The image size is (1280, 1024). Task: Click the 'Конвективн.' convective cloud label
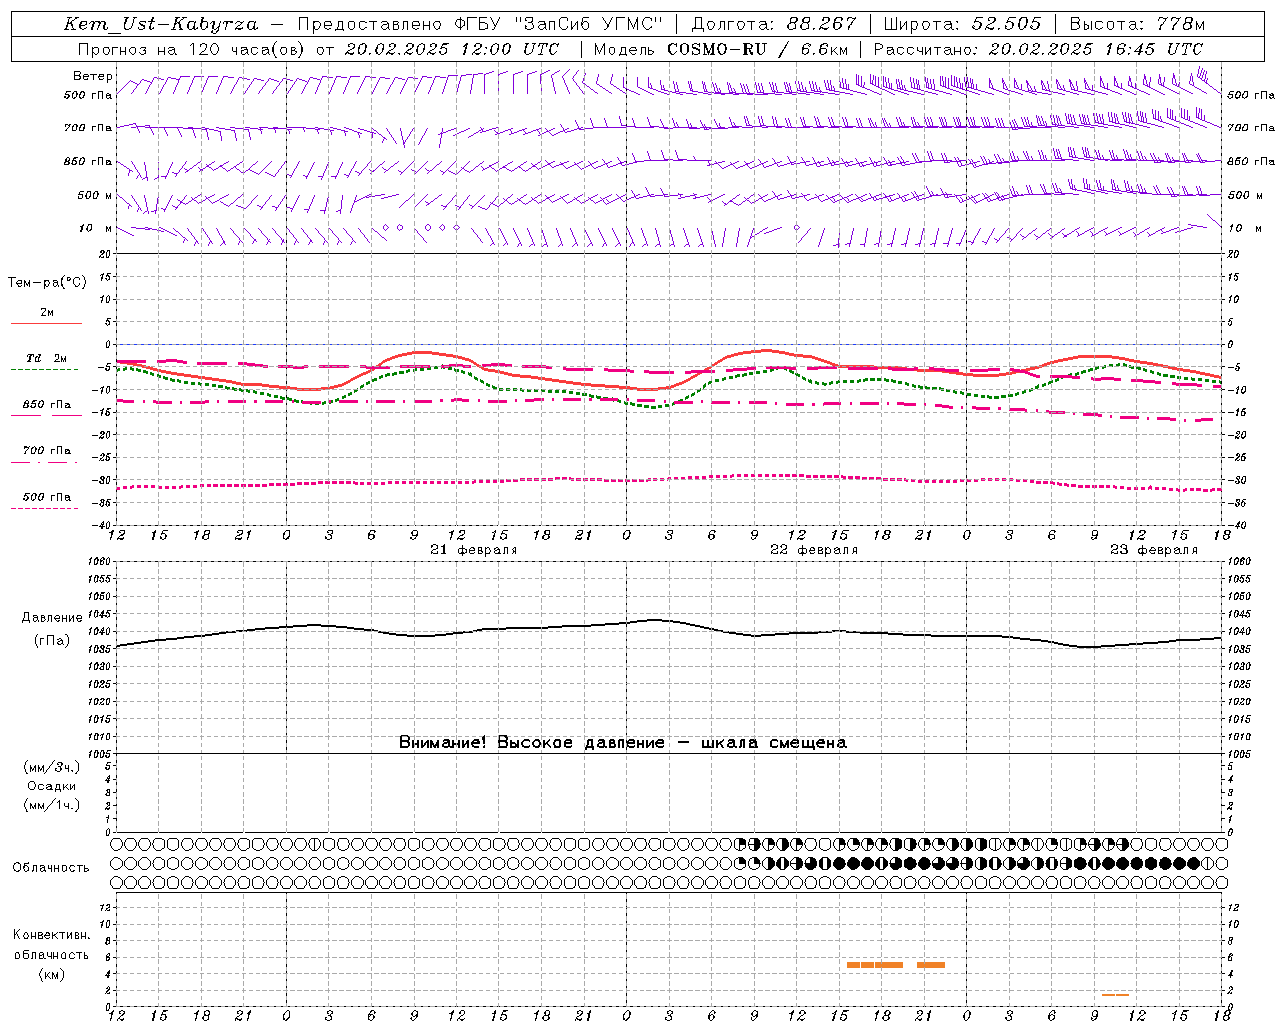click(x=51, y=935)
